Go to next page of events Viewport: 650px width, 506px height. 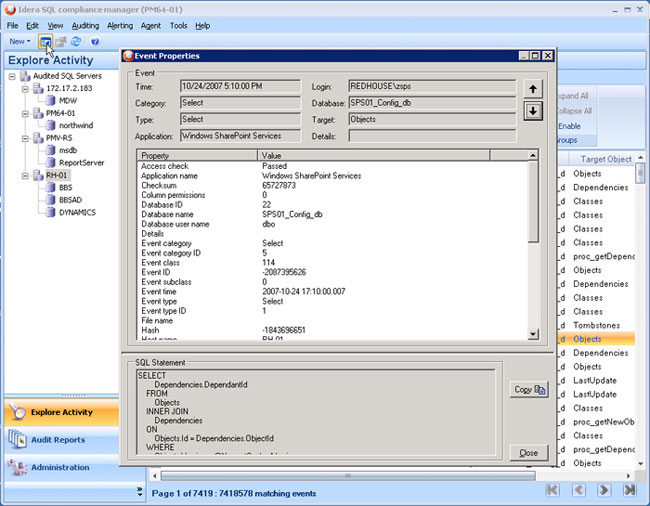(x=604, y=490)
